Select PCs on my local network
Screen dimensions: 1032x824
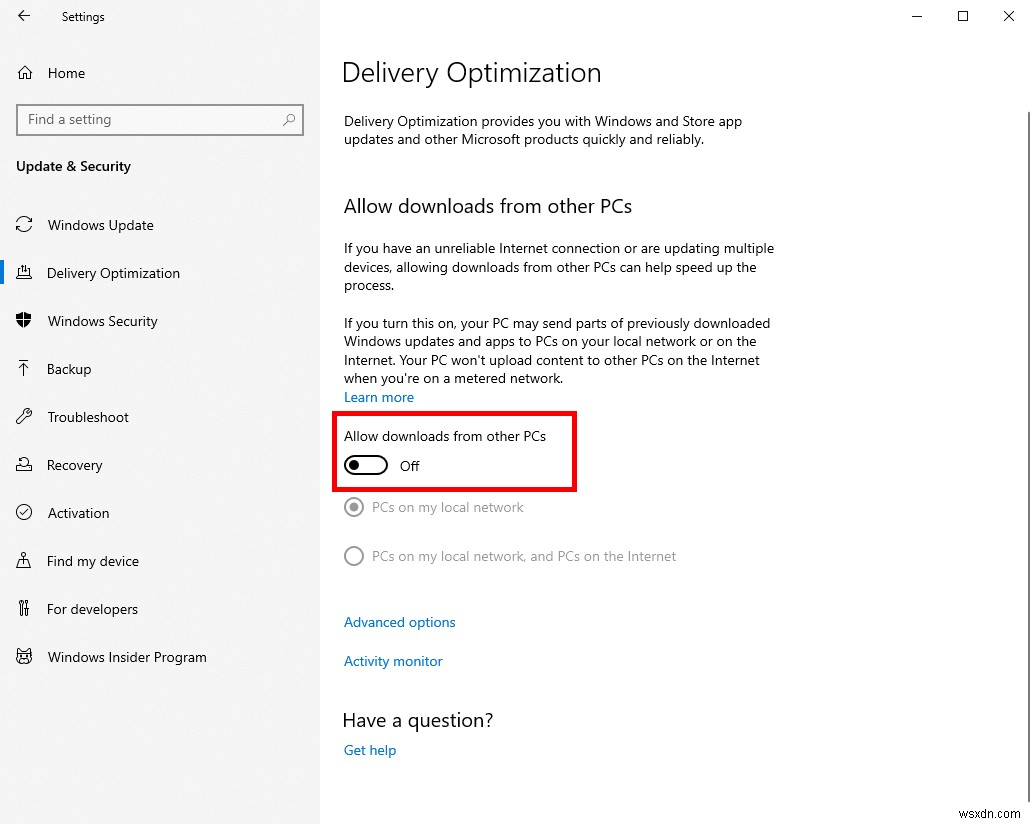coord(353,507)
